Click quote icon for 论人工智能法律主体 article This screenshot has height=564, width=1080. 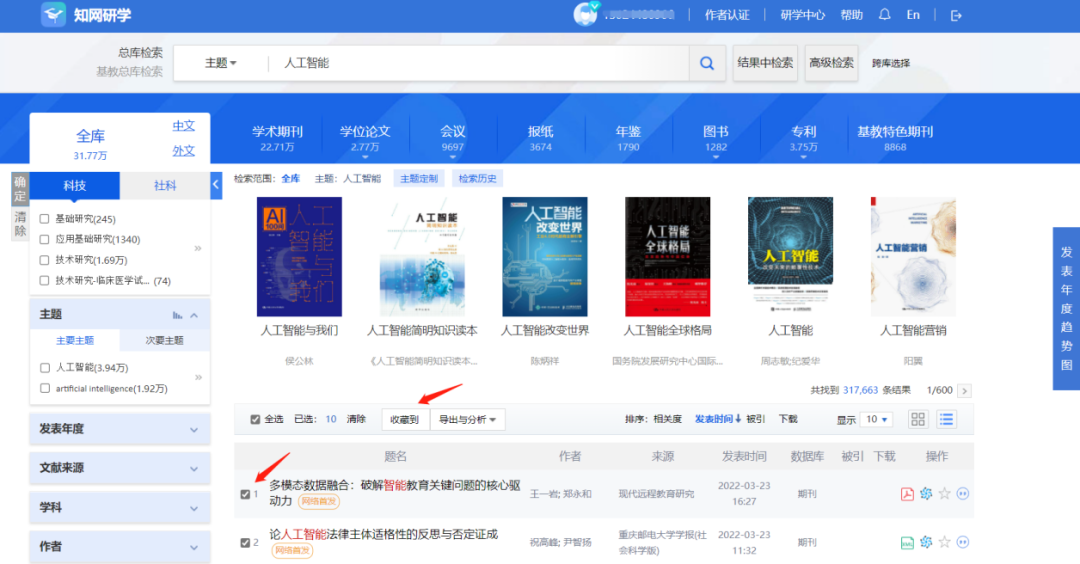coord(963,542)
